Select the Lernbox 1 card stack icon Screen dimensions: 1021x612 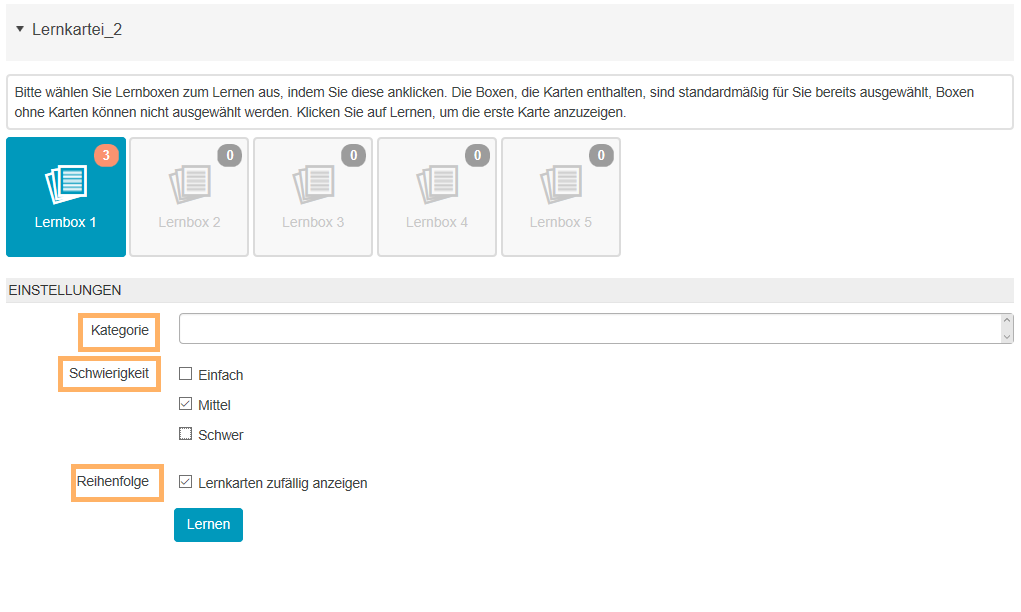(66, 184)
